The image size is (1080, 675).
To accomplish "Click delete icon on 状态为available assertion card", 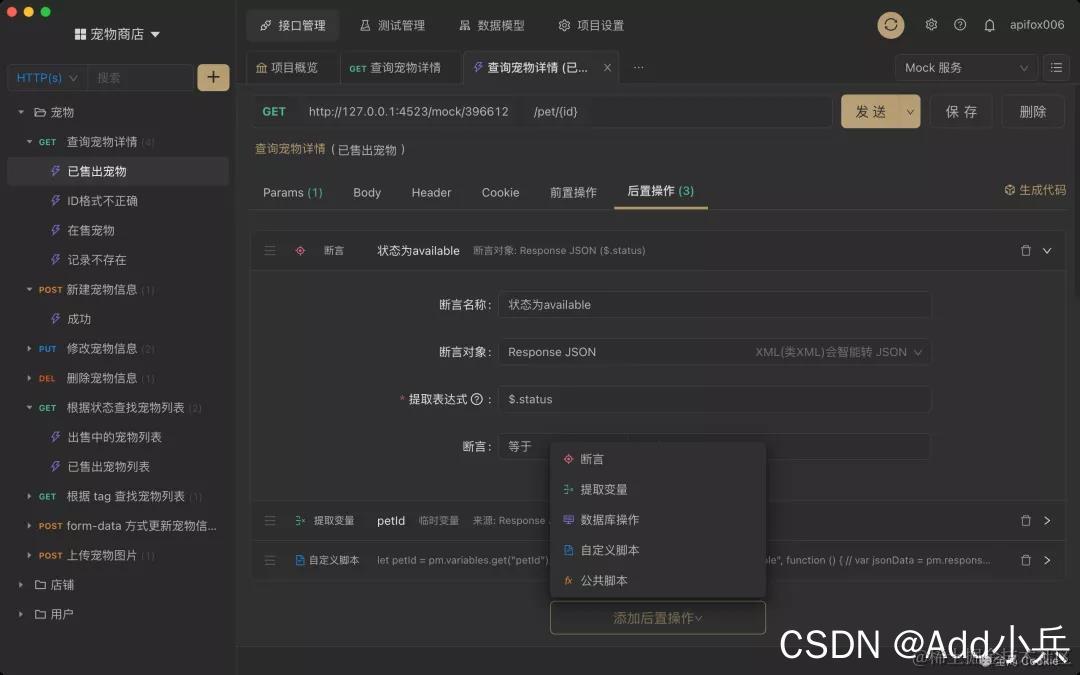I will click(x=1024, y=251).
